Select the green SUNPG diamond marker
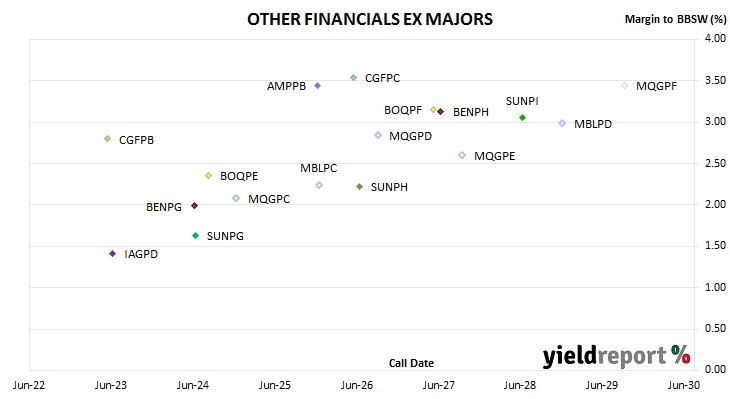This screenshot has width=730, height=399. click(196, 236)
